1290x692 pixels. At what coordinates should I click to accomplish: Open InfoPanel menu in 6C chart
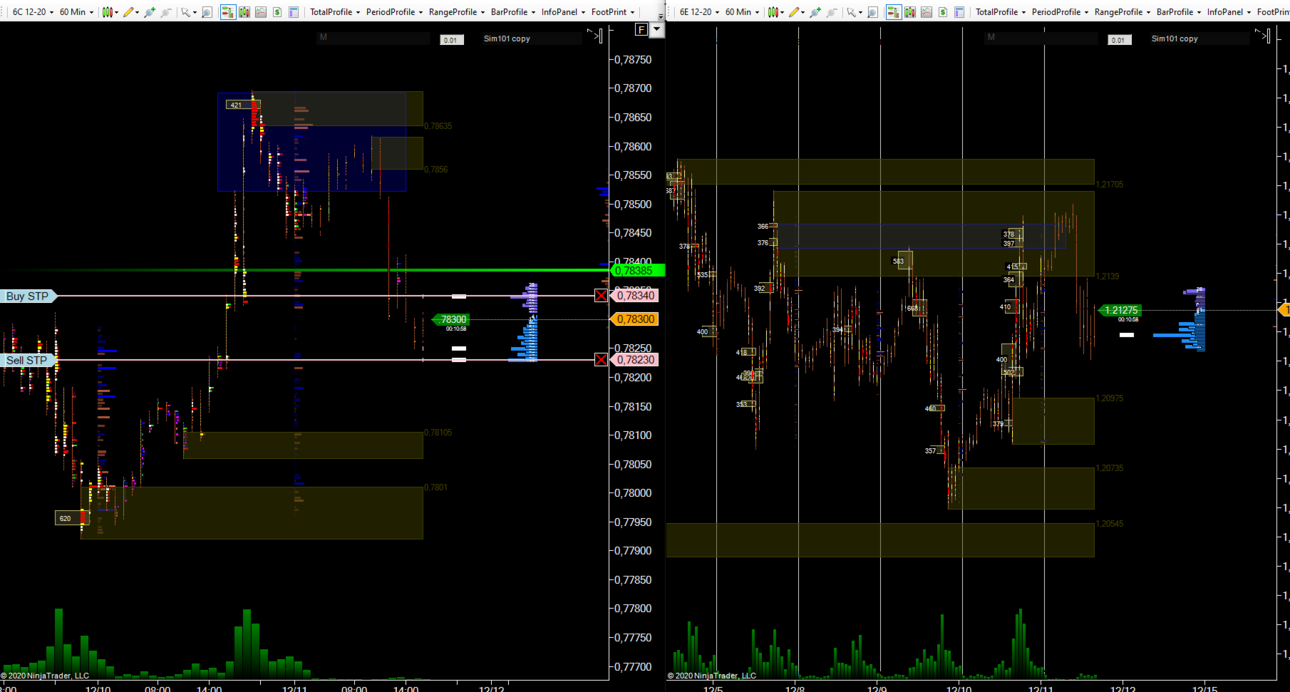coord(563,12)
